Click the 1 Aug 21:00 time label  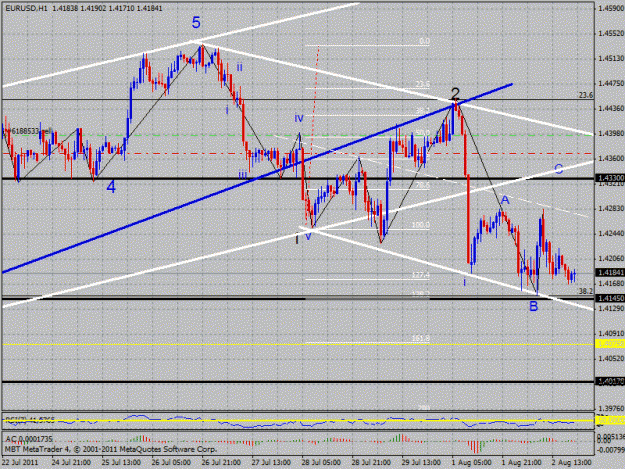[x=522, y=463]
